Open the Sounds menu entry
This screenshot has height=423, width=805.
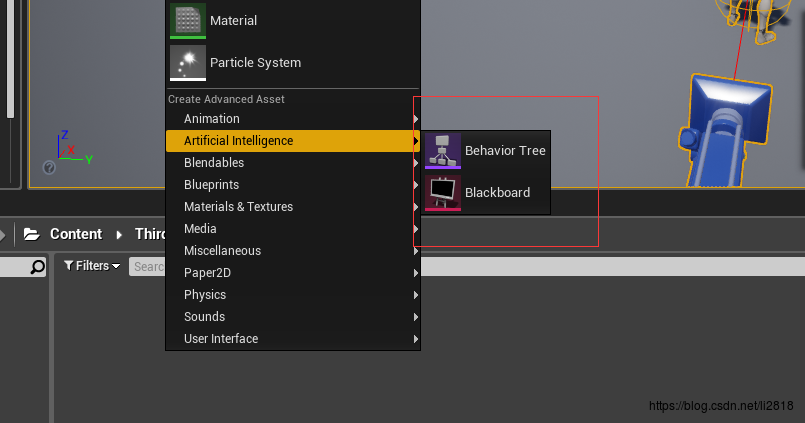click(x=204, y=317)
